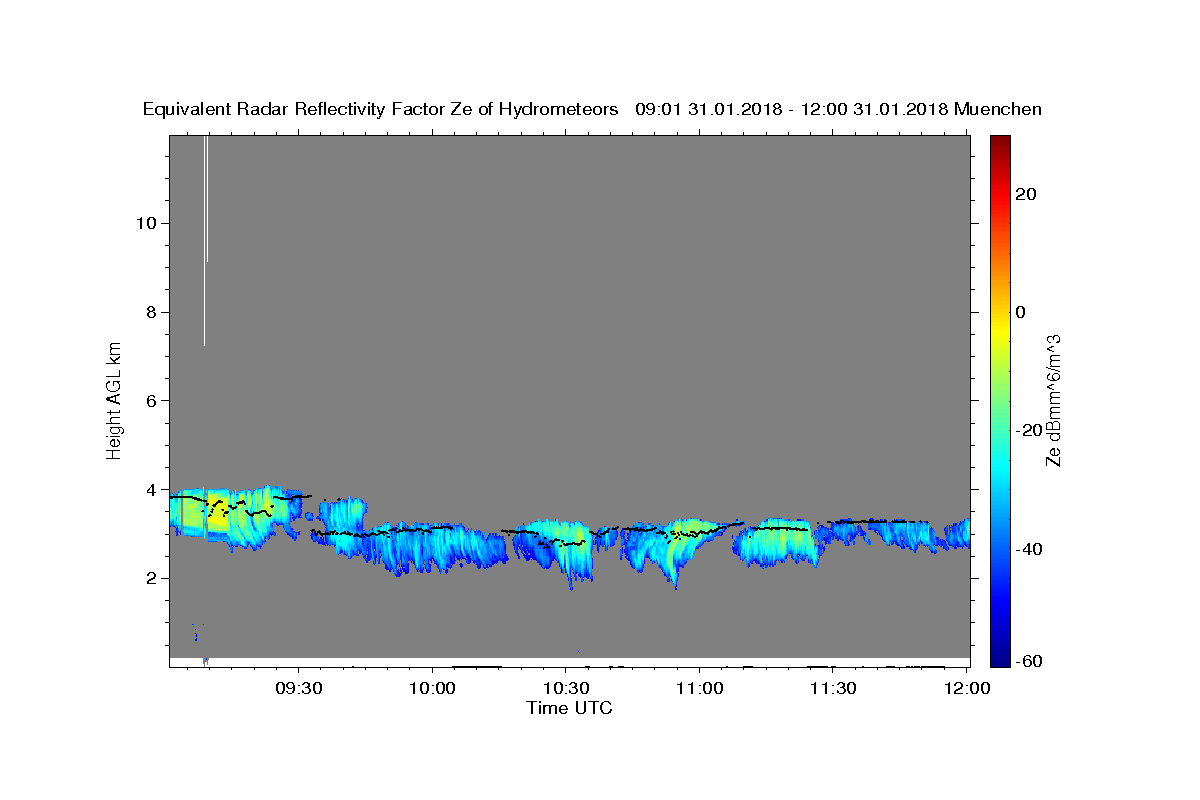Click colorbar tick value 20

(x=1025, y=194)
